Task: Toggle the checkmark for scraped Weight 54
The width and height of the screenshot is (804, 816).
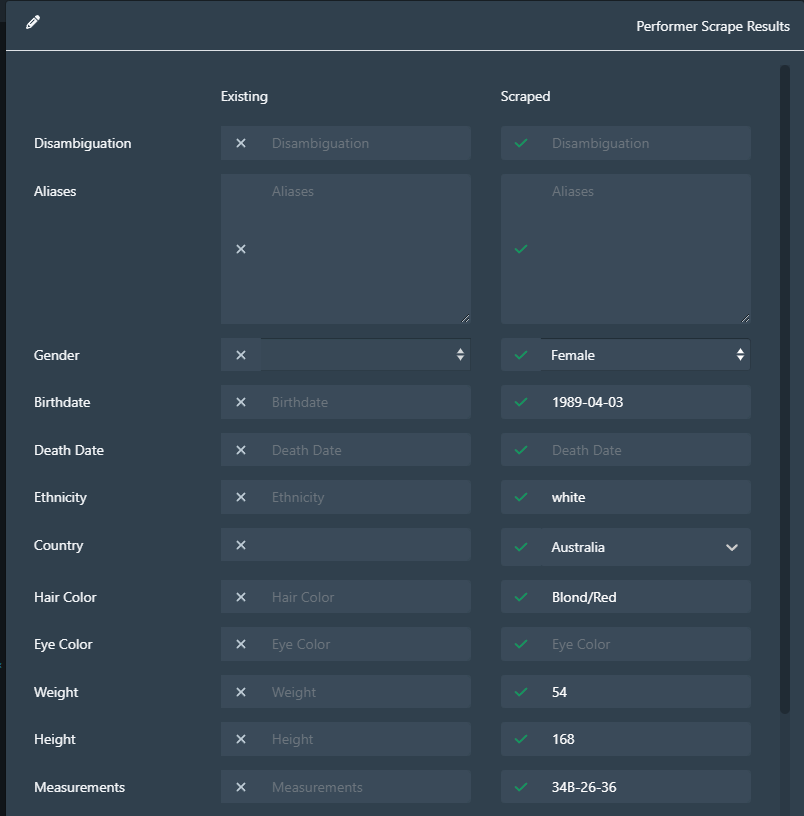Action: tap(520, 691)
